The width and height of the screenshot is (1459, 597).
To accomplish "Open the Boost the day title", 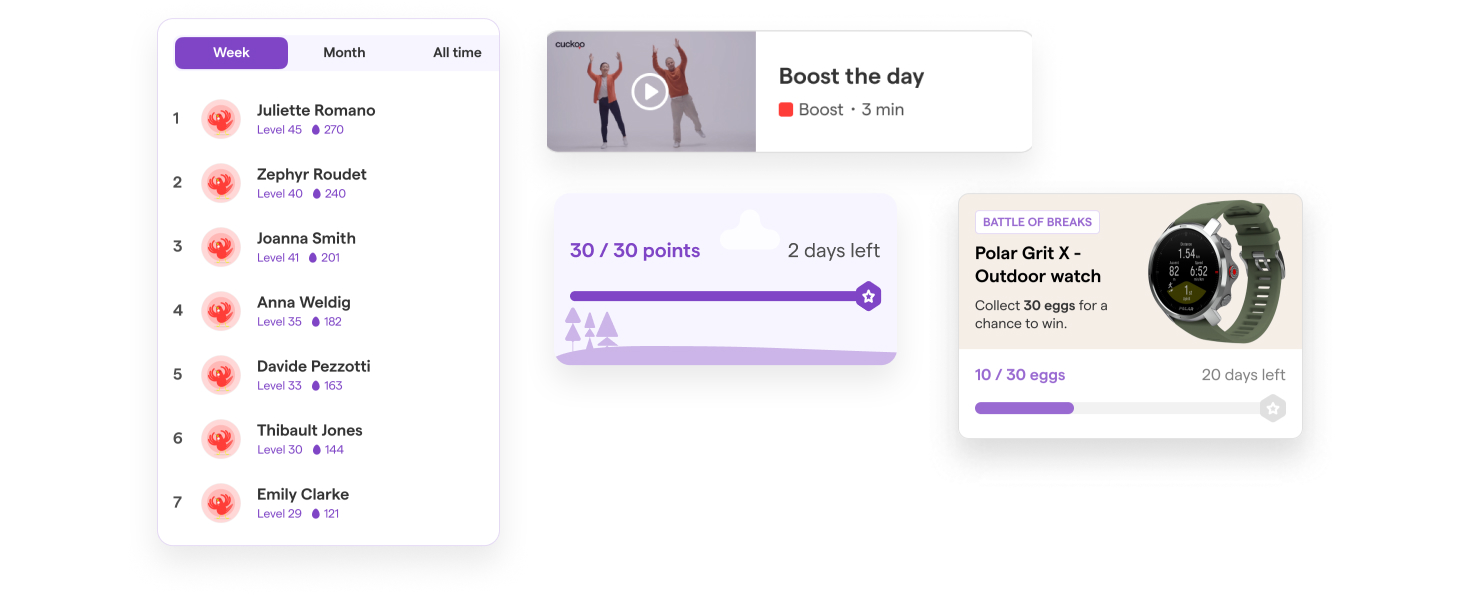I will click(x=851, y=76).
